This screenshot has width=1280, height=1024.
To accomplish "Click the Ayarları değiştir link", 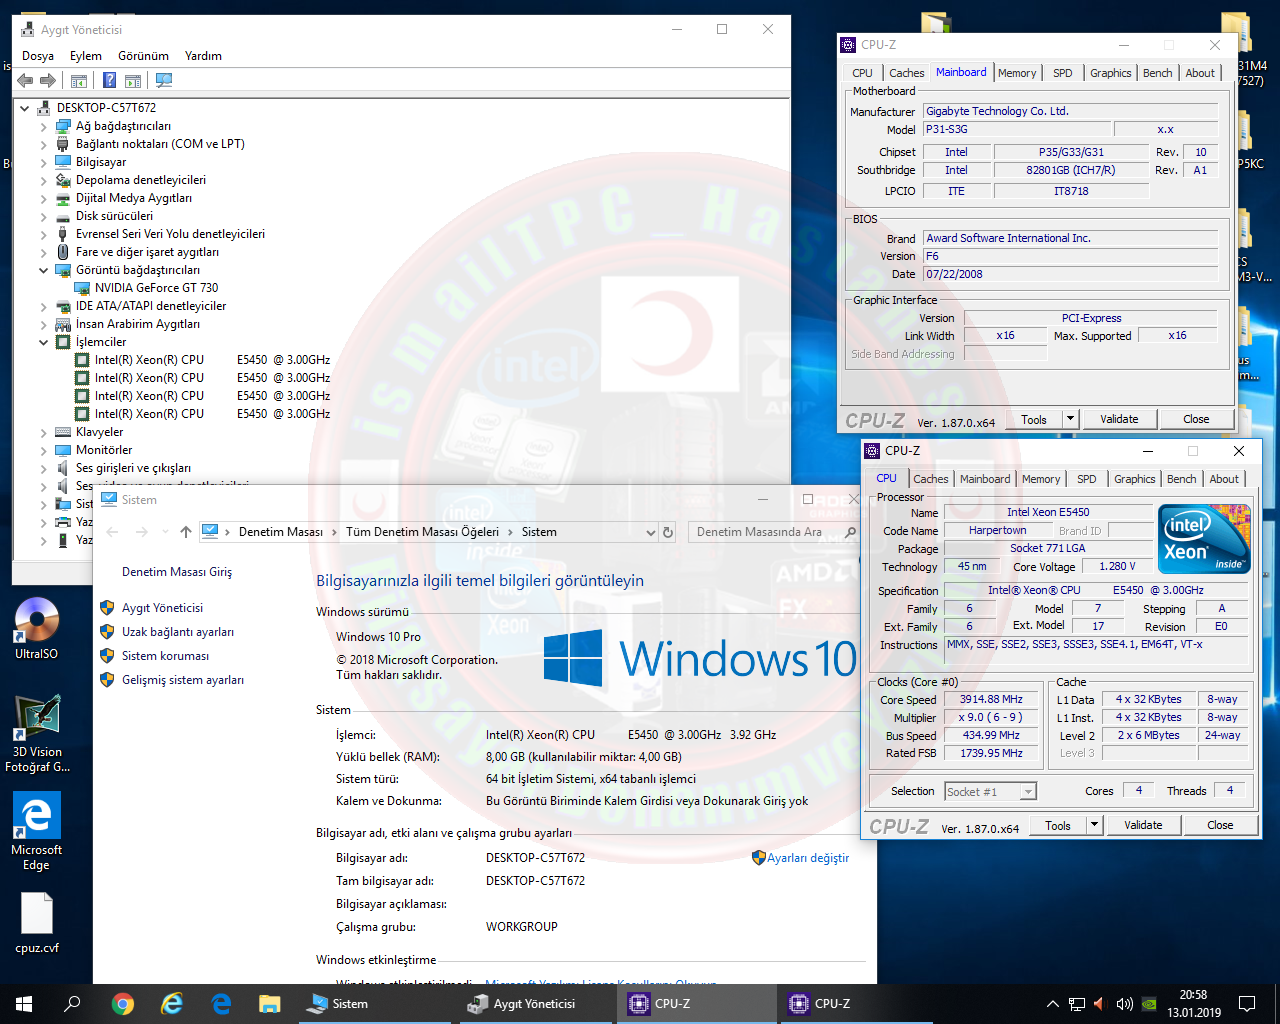I will 808,858.
